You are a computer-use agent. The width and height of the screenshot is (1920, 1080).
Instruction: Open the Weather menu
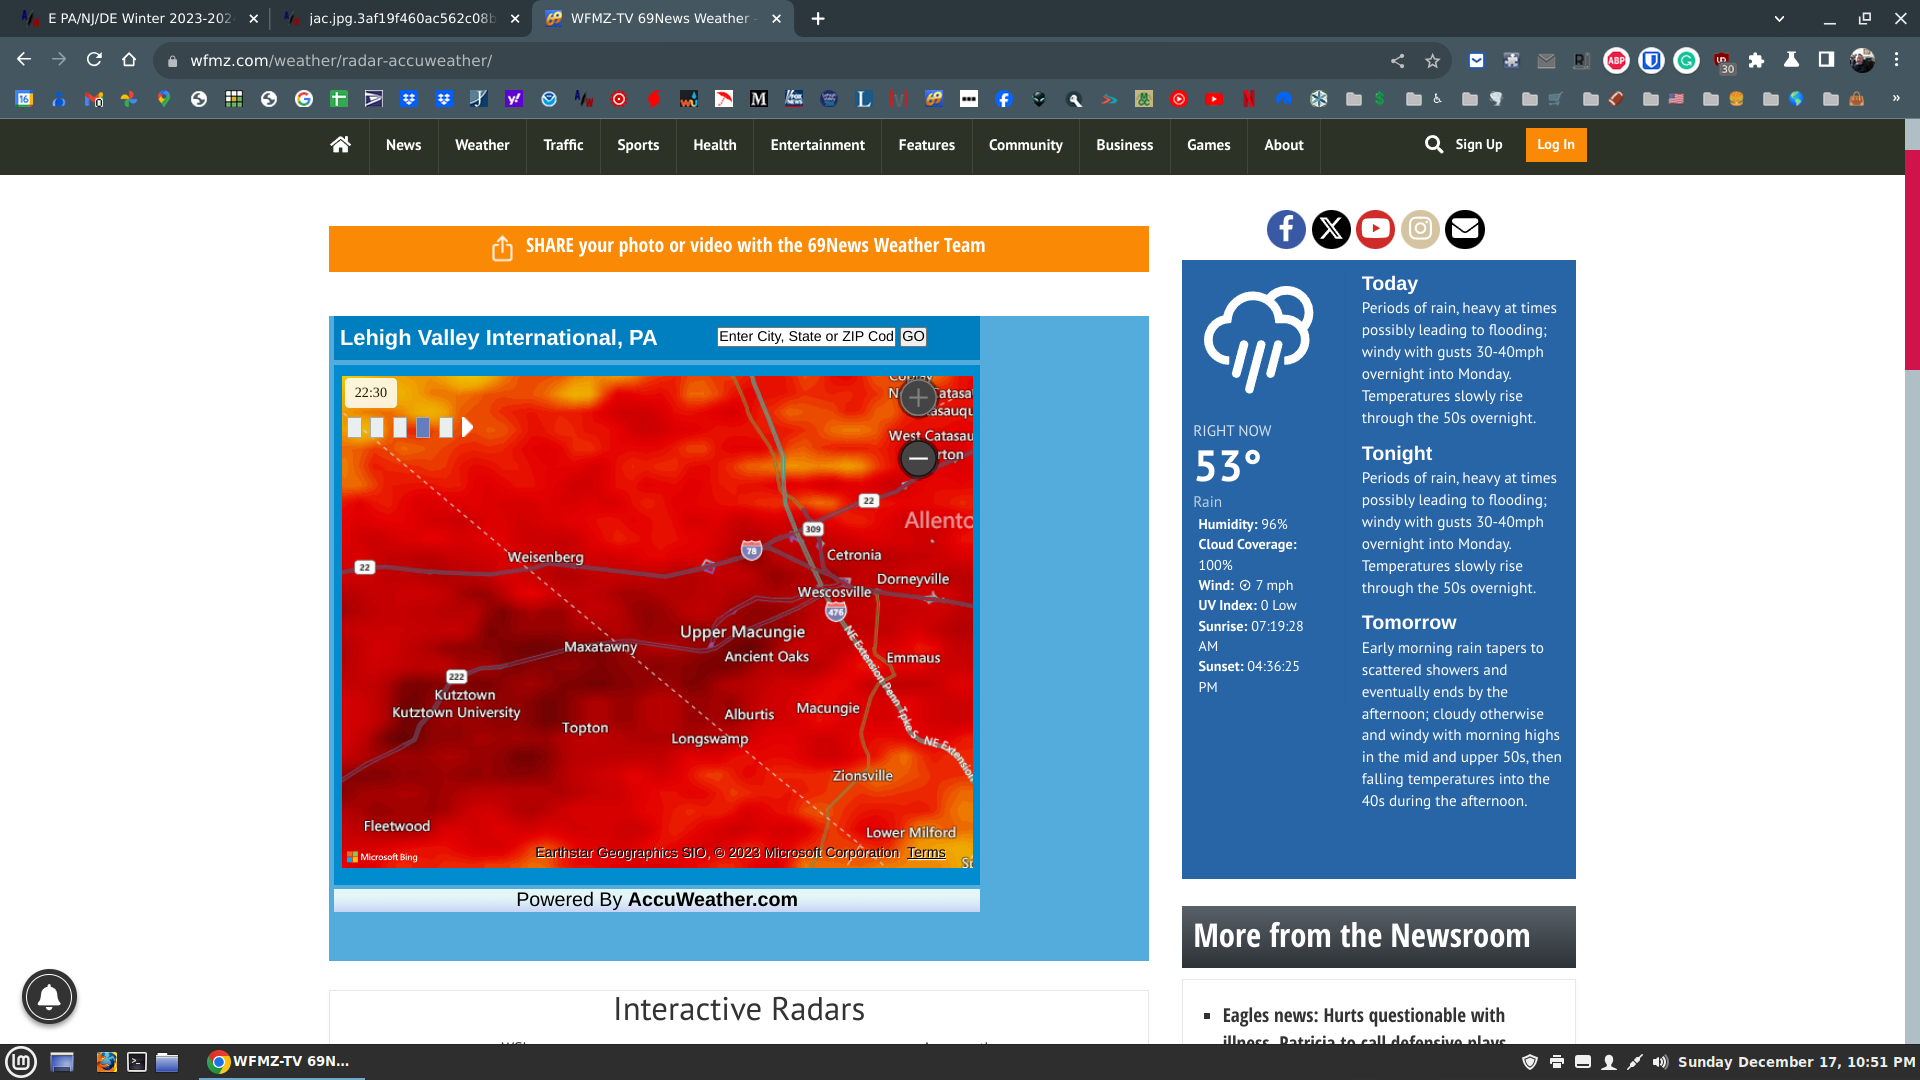482,145
